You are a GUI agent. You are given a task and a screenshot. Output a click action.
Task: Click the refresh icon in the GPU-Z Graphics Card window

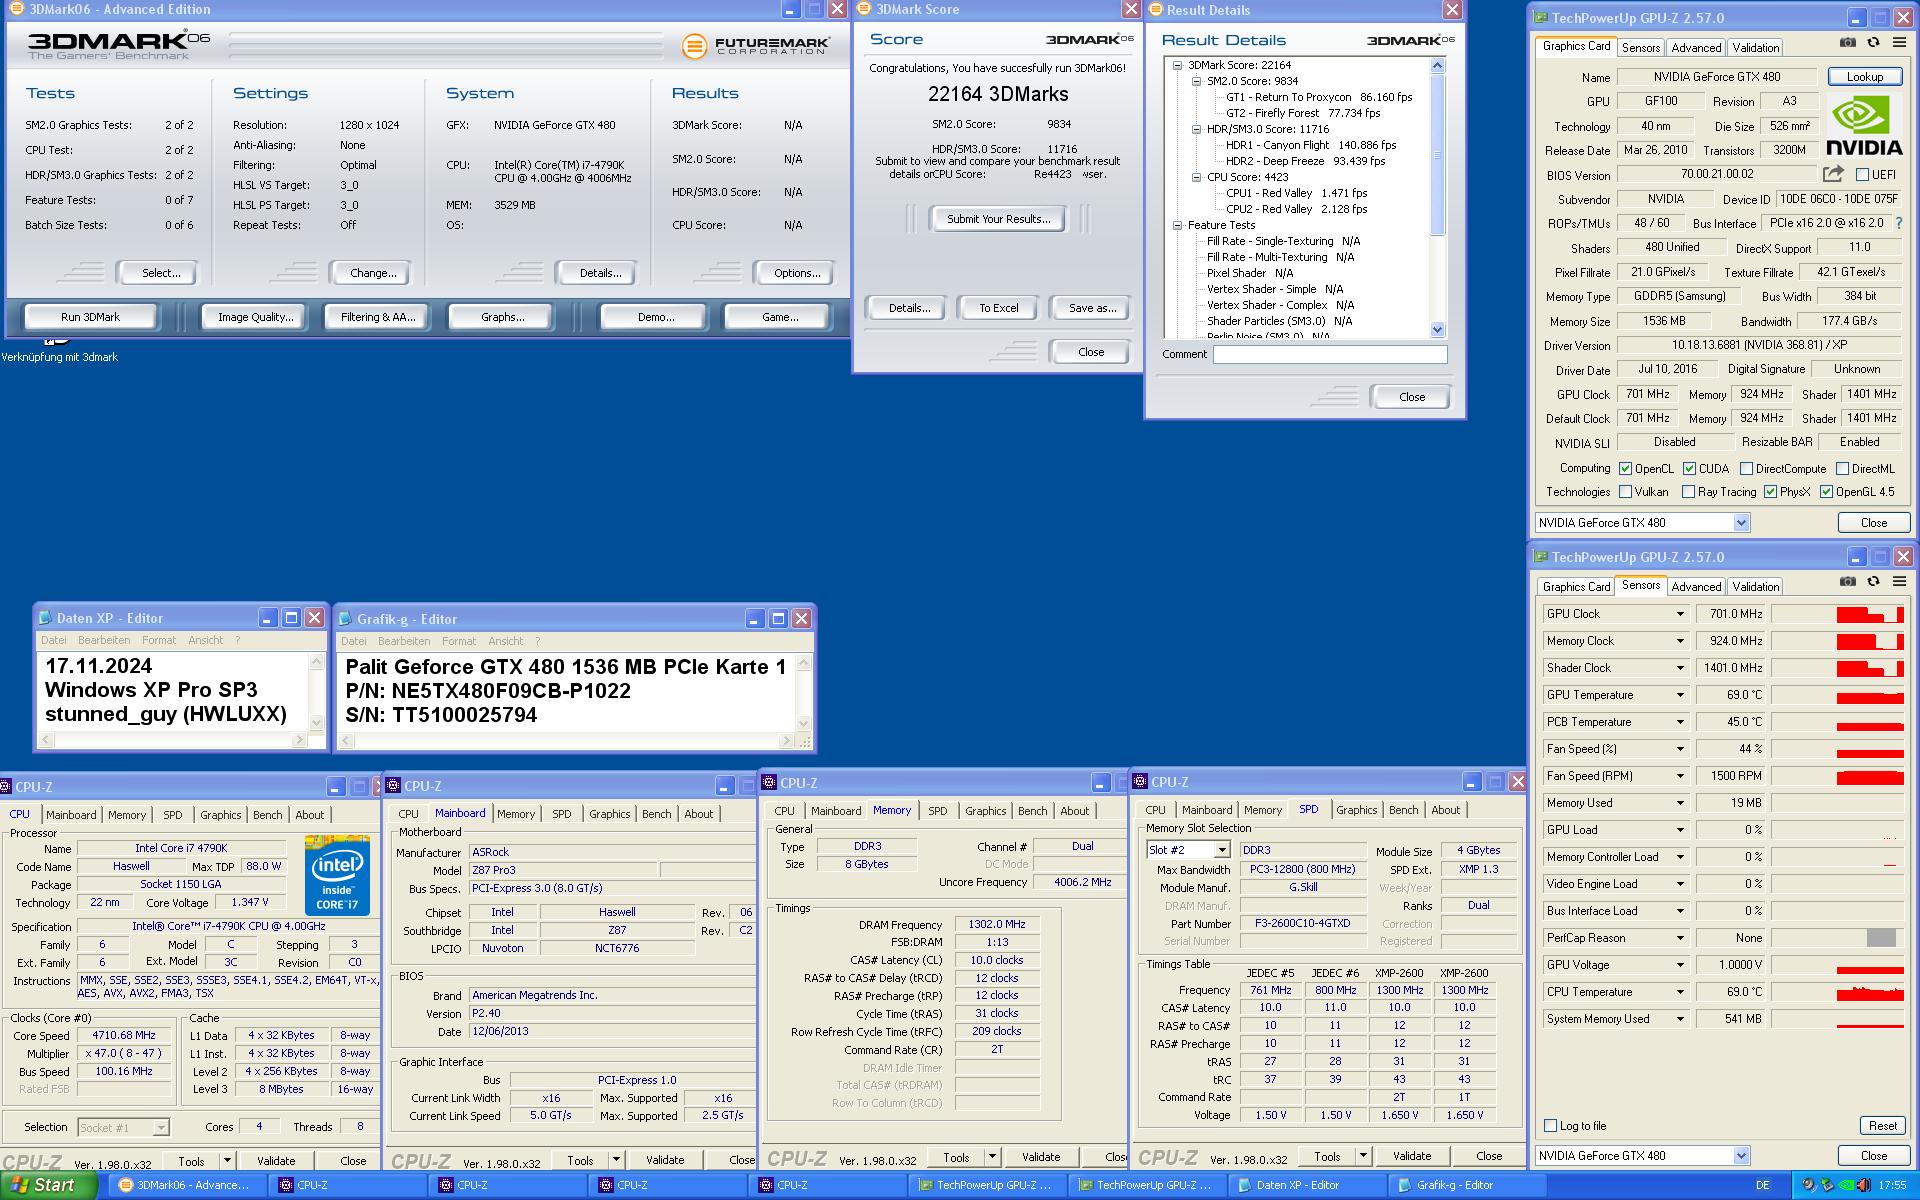point(1873,43)
